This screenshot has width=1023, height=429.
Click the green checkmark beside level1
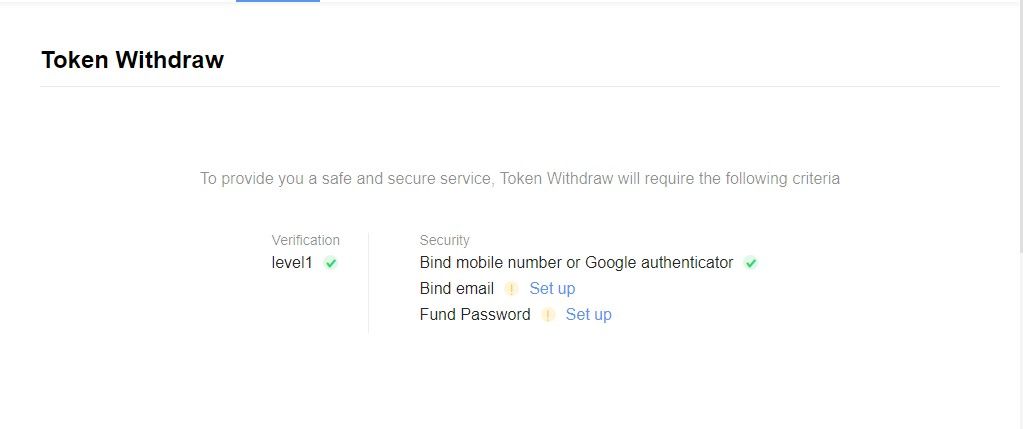click(331, 263)
